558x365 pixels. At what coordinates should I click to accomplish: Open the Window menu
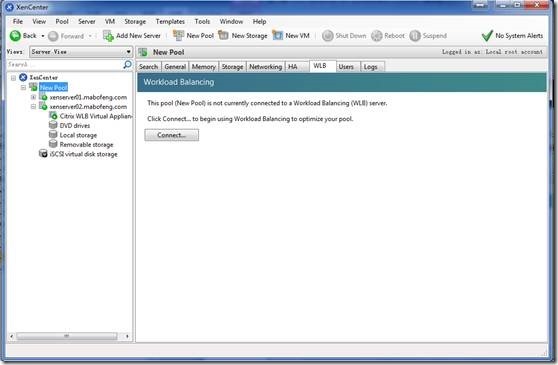pos(231,21)
